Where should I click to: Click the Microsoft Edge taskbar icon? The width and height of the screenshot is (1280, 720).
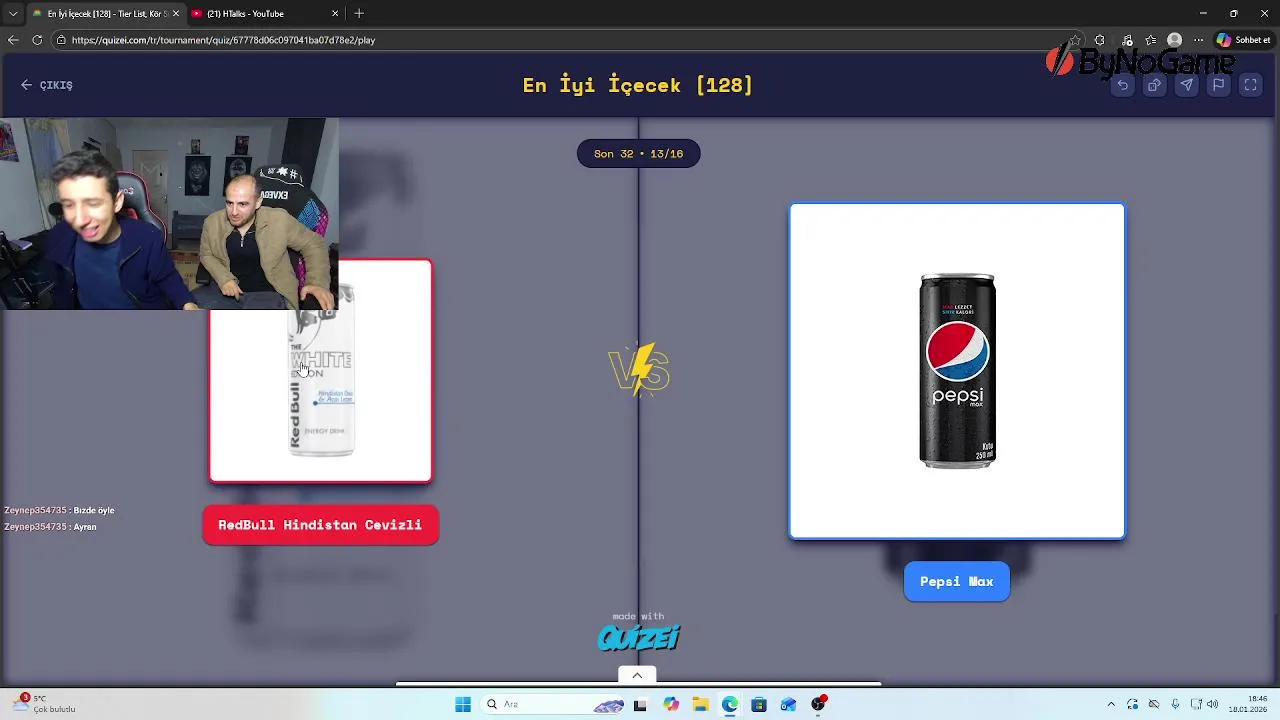730,704
